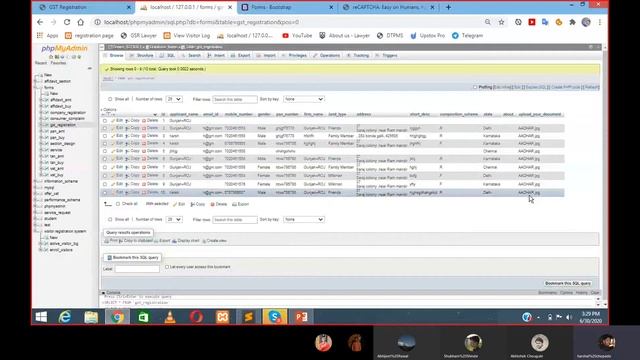Open the SQL tab

(167, 56)
